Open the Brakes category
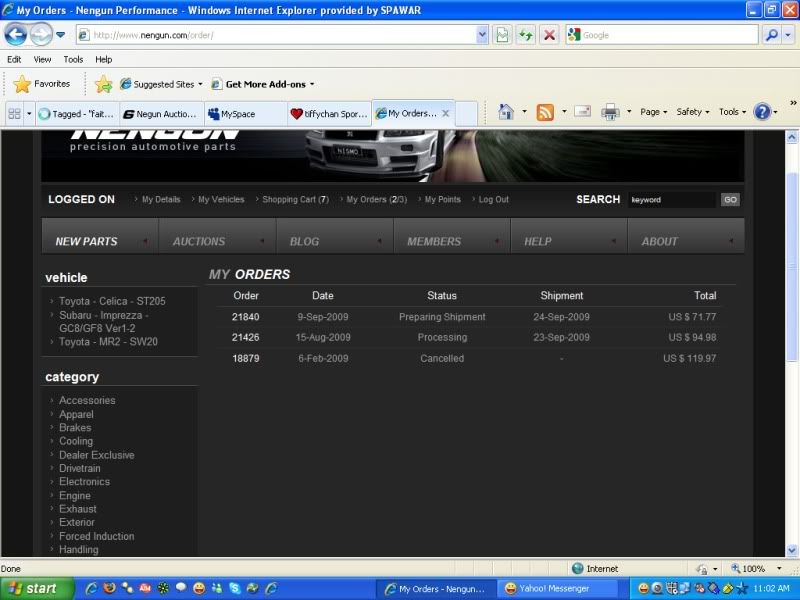This screenshot has width=800, height=600. click(x=75, y=428)
